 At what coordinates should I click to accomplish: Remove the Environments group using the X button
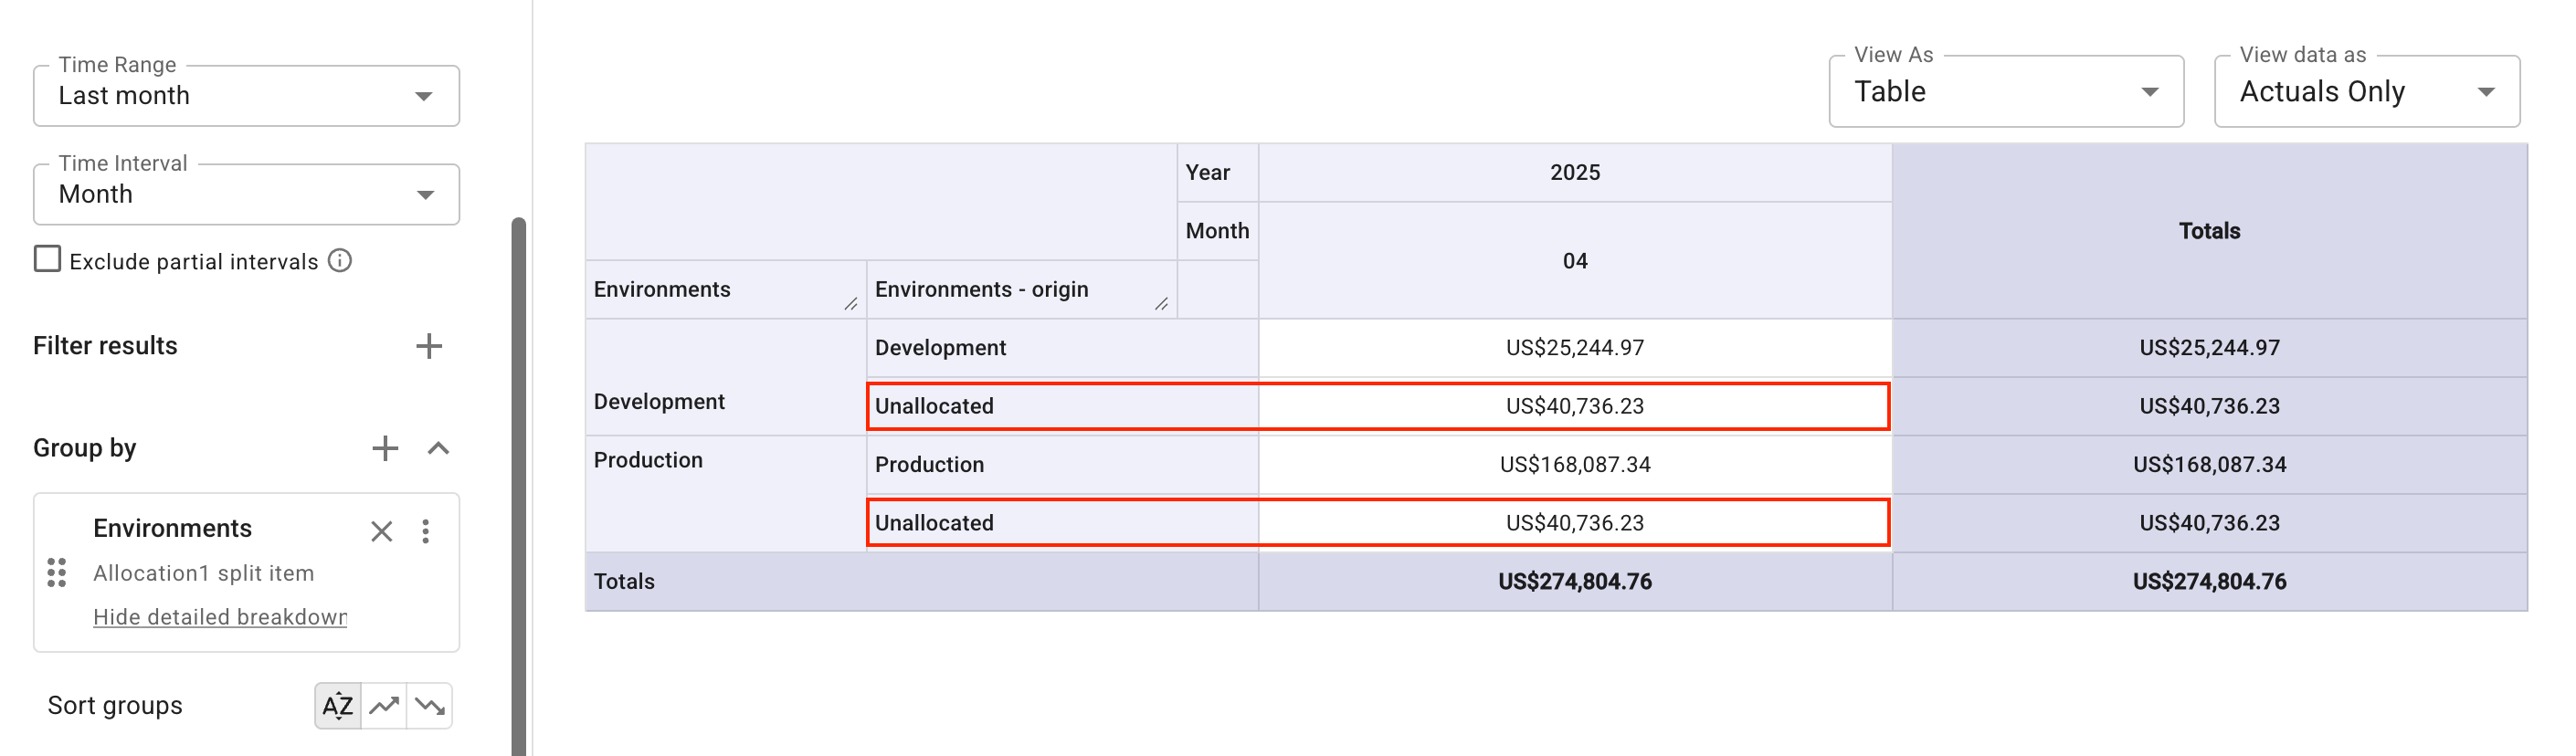[x=381, y=531]
